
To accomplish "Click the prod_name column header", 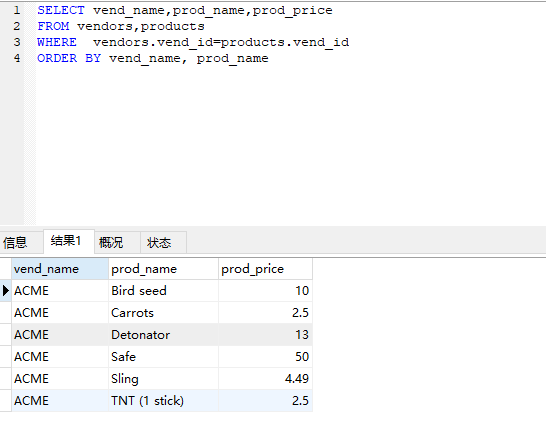I will 163,269.
